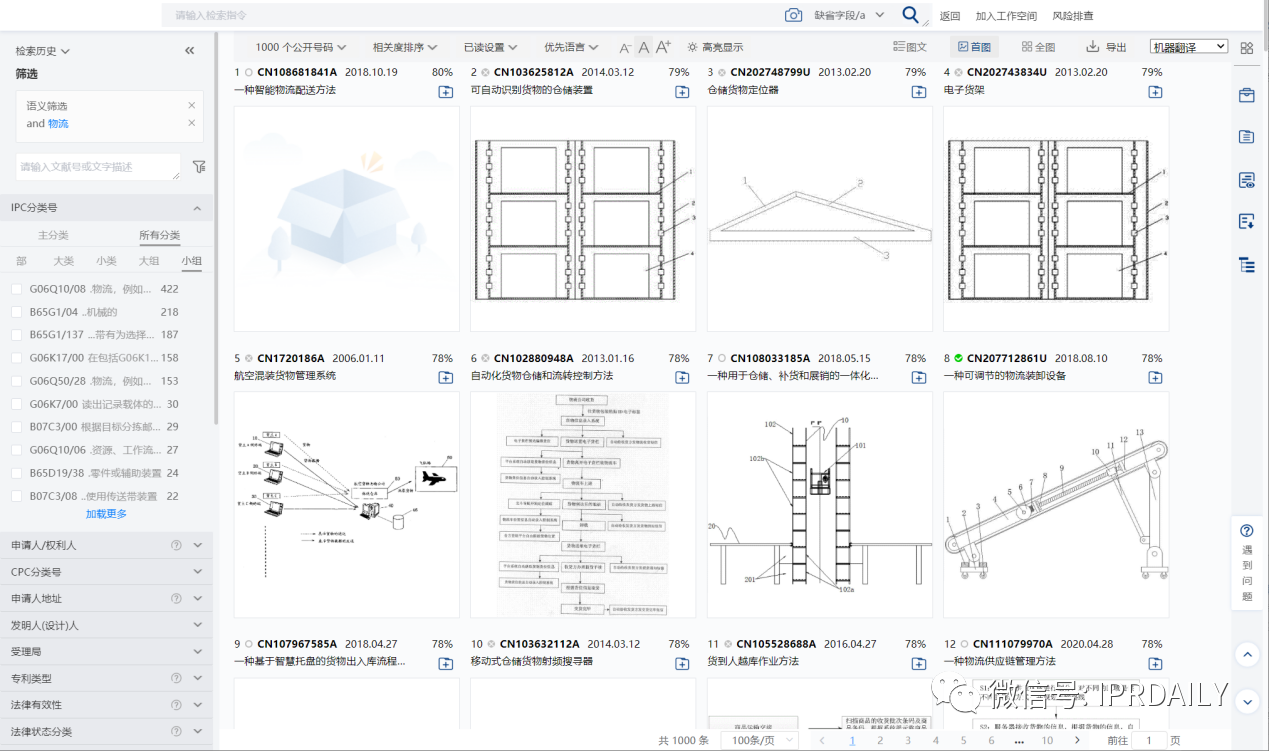Viewport: 1269px width, 751px height.
Task: Remove the 'and 物流' filter with its X
Action: coord(192,123)
